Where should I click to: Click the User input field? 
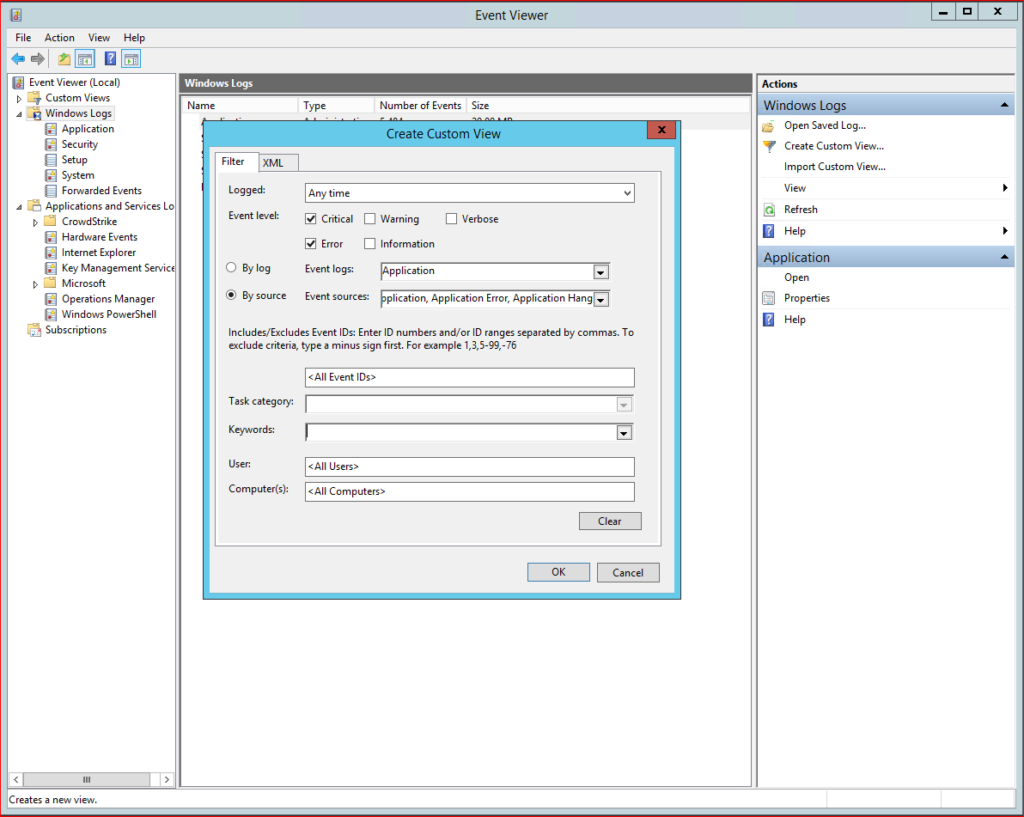tap(470, 467)
